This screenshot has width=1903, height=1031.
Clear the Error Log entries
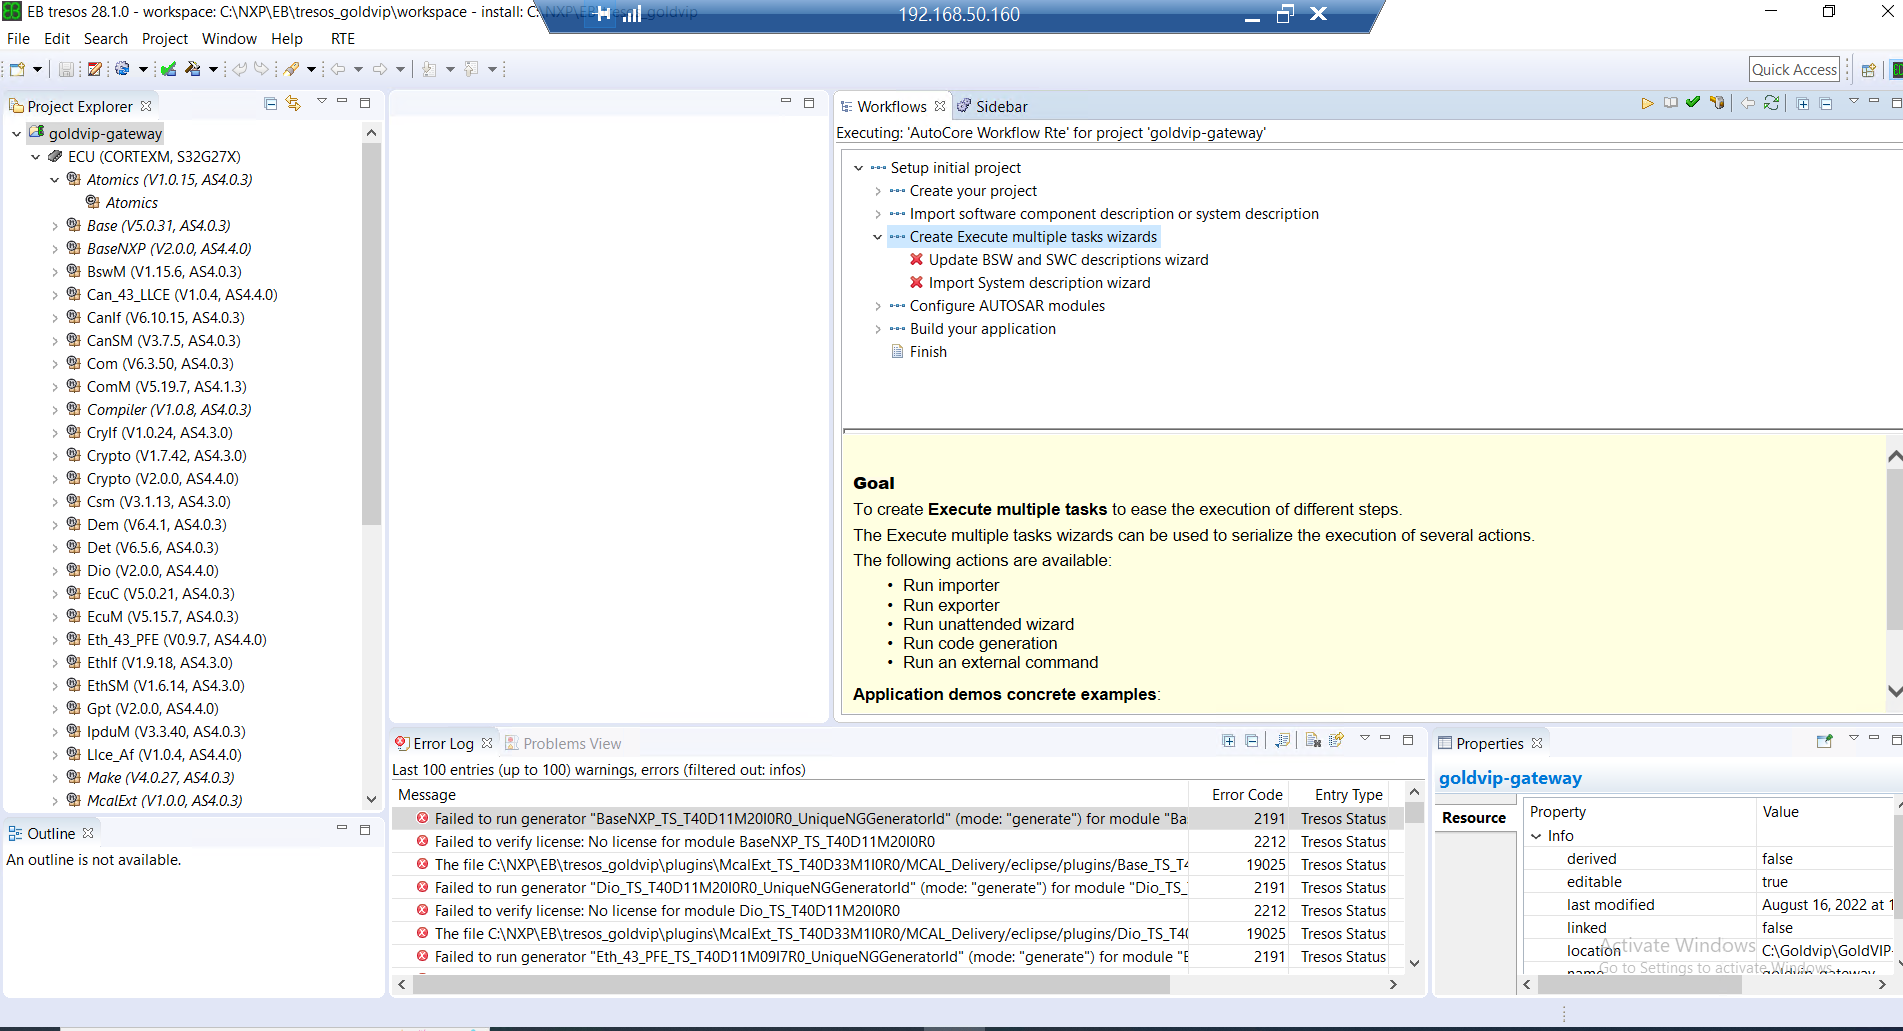[1313, 740]
